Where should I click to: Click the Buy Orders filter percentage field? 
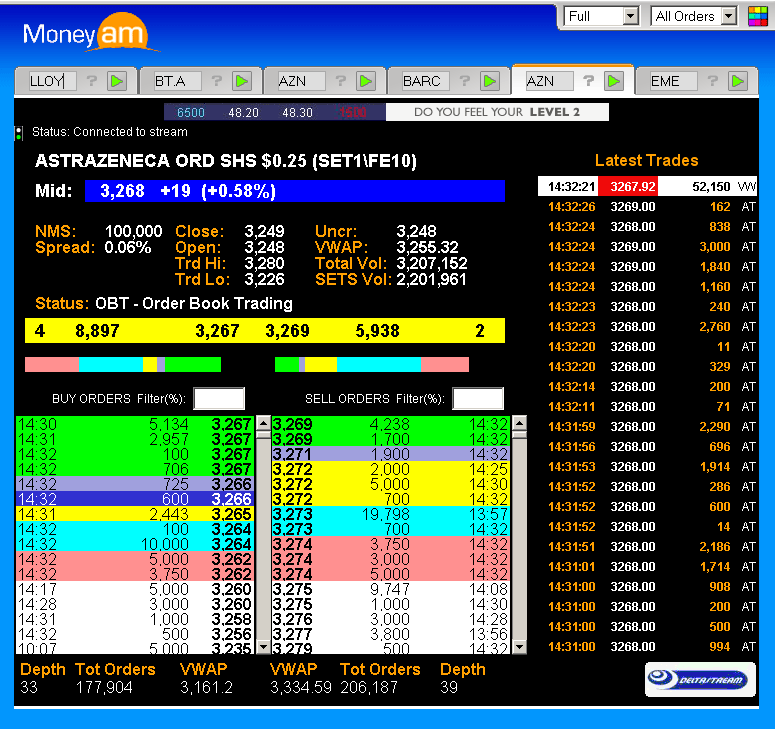pos(219,399)
